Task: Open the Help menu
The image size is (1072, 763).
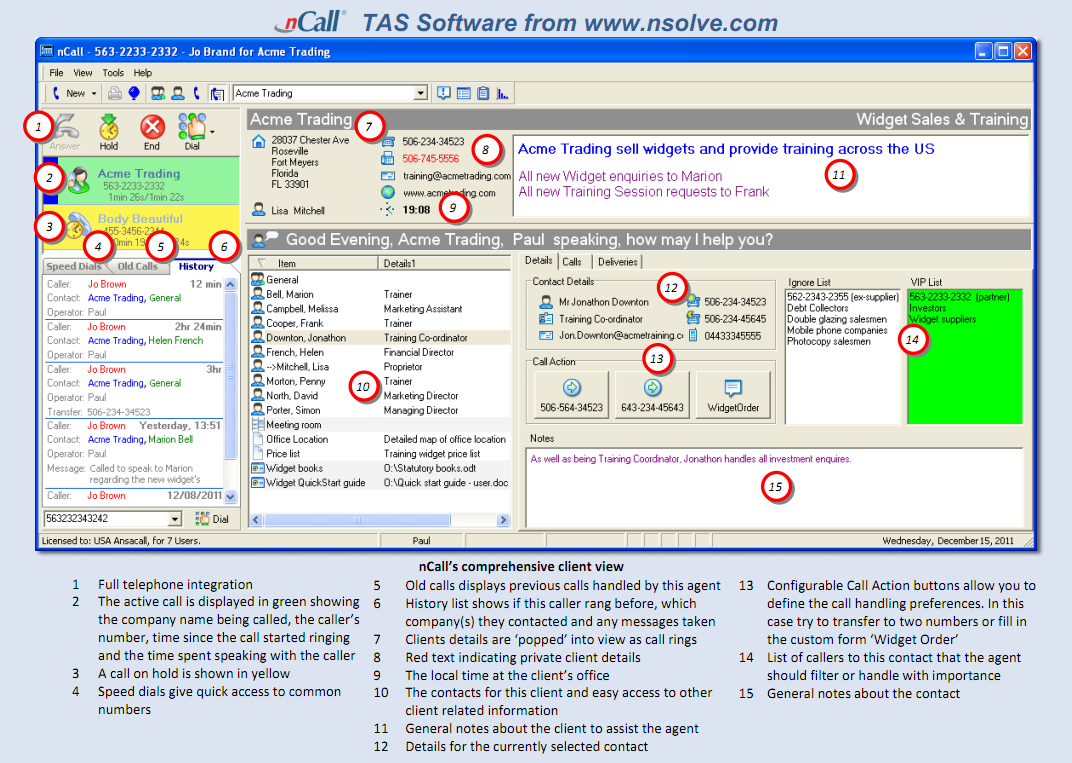Action: 142,72
